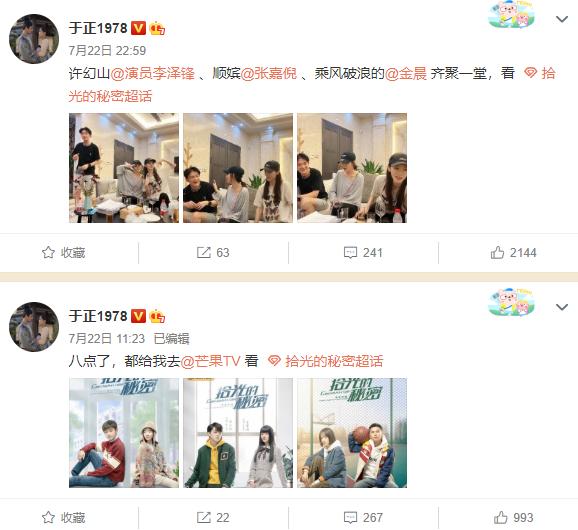Open the @张嘉倪 mention link
This screenshot has height=530, width=578.
tap(269, 73)
